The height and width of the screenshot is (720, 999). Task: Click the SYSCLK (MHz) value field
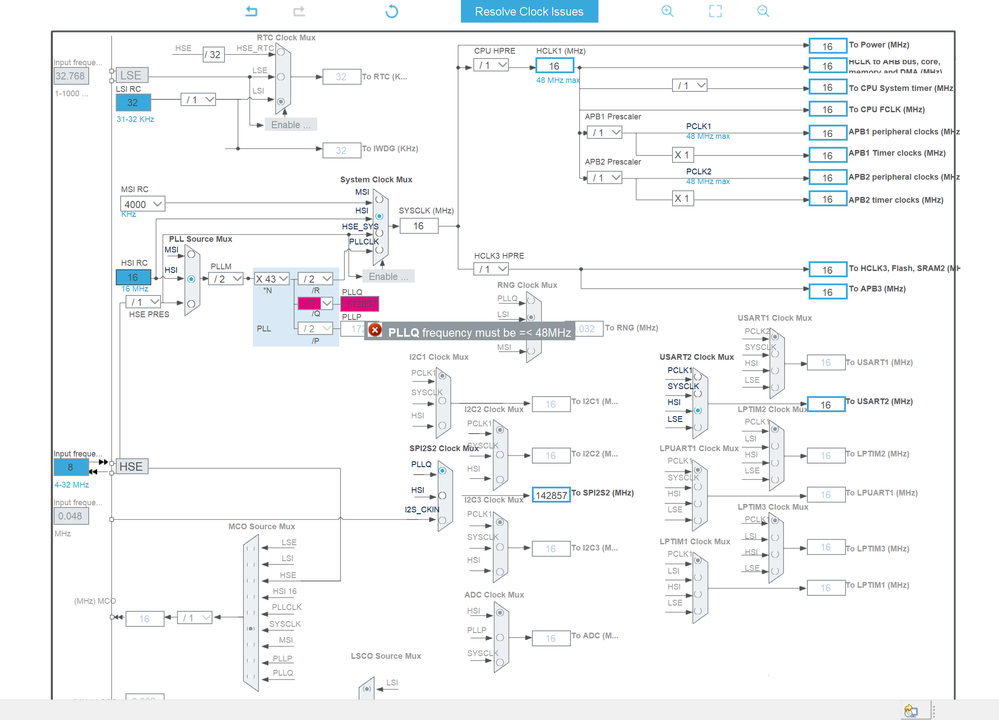point(419,226)
